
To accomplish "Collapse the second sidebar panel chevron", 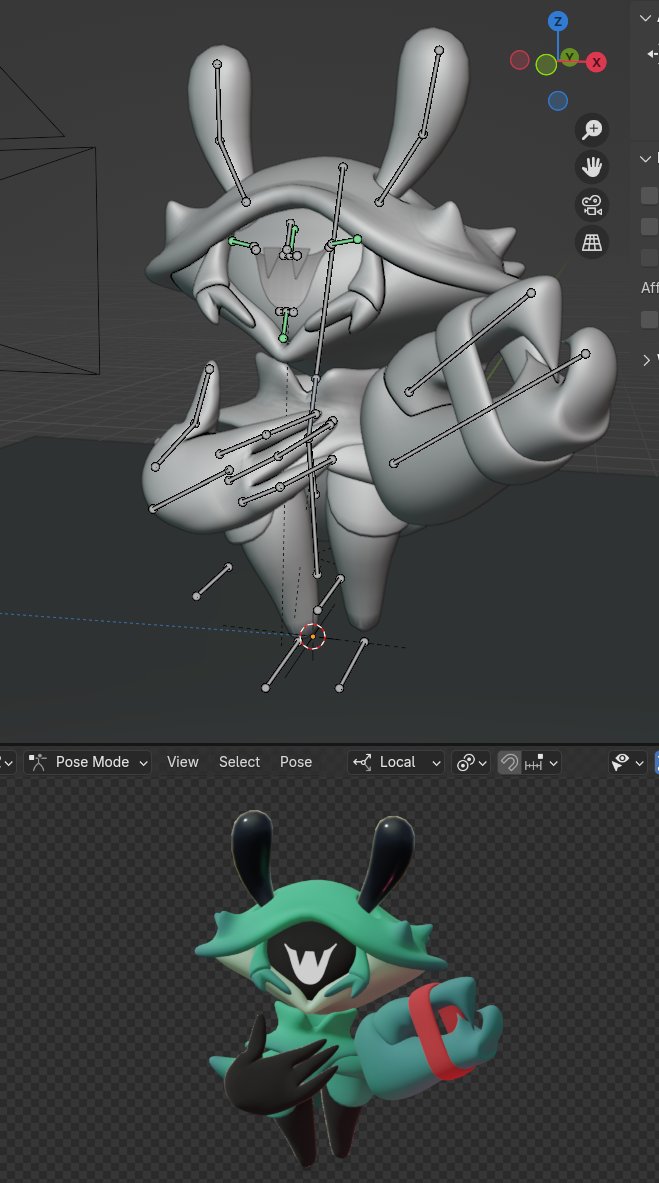I will click(645, 158).
